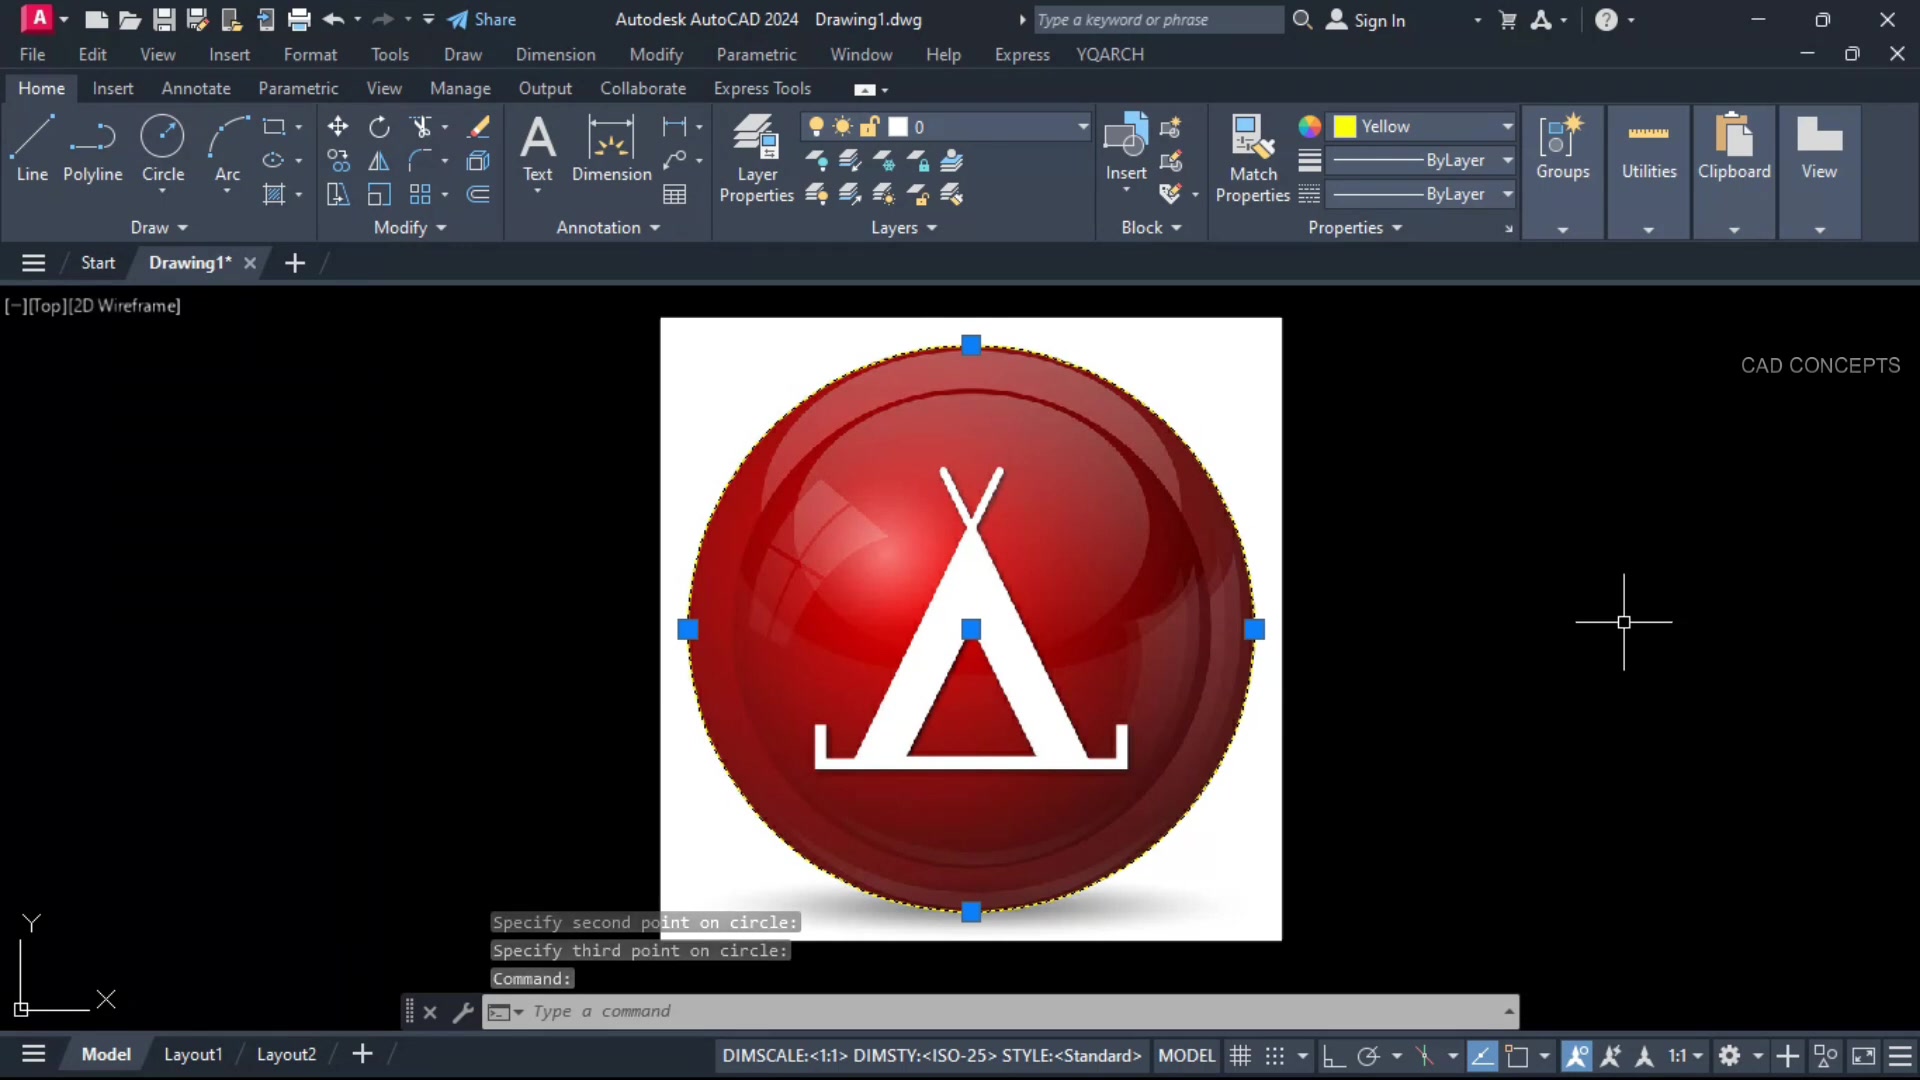
Task: Switch to the Parametric ribbon tab
Action: 298,88
